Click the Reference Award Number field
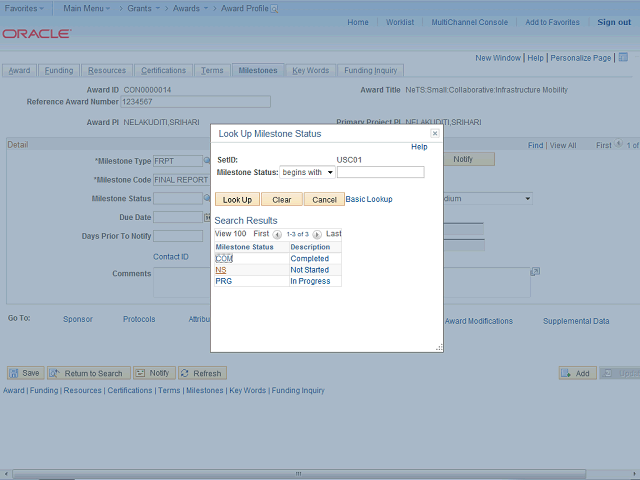Screen dimensions: 640x480 (x=196, y=102)
